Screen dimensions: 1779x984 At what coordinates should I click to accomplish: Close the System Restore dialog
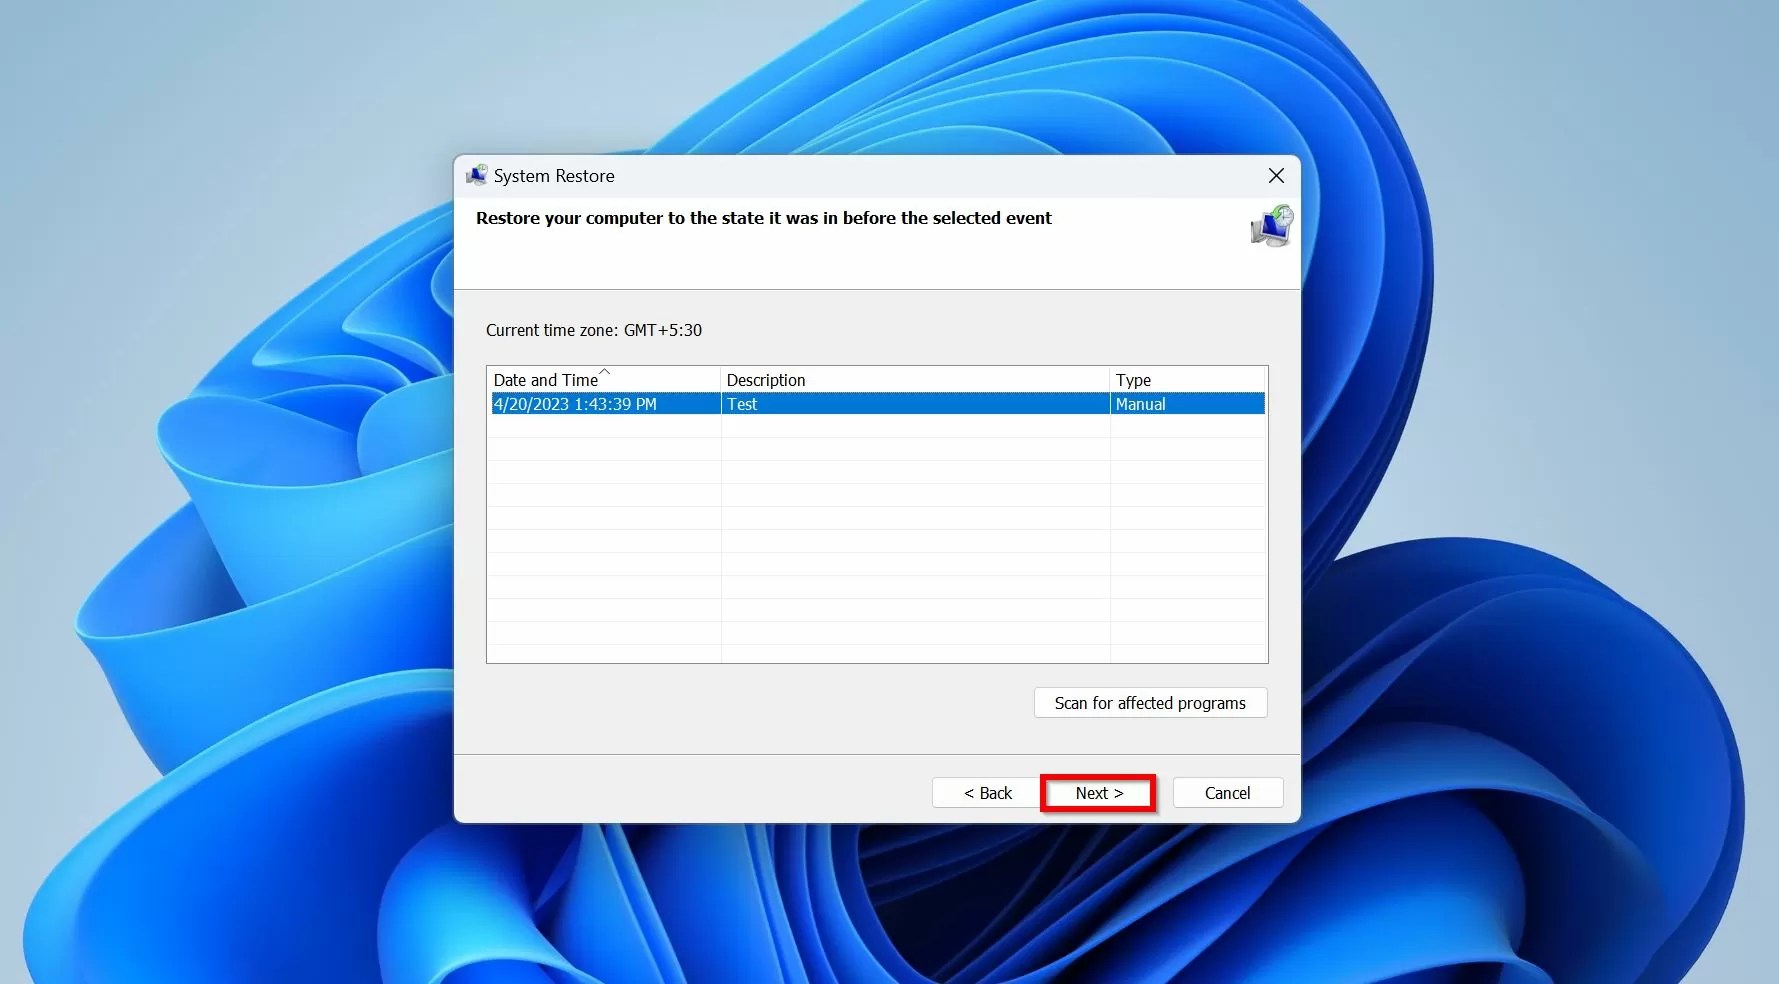pyautogui.click(x=1275, y=175)
